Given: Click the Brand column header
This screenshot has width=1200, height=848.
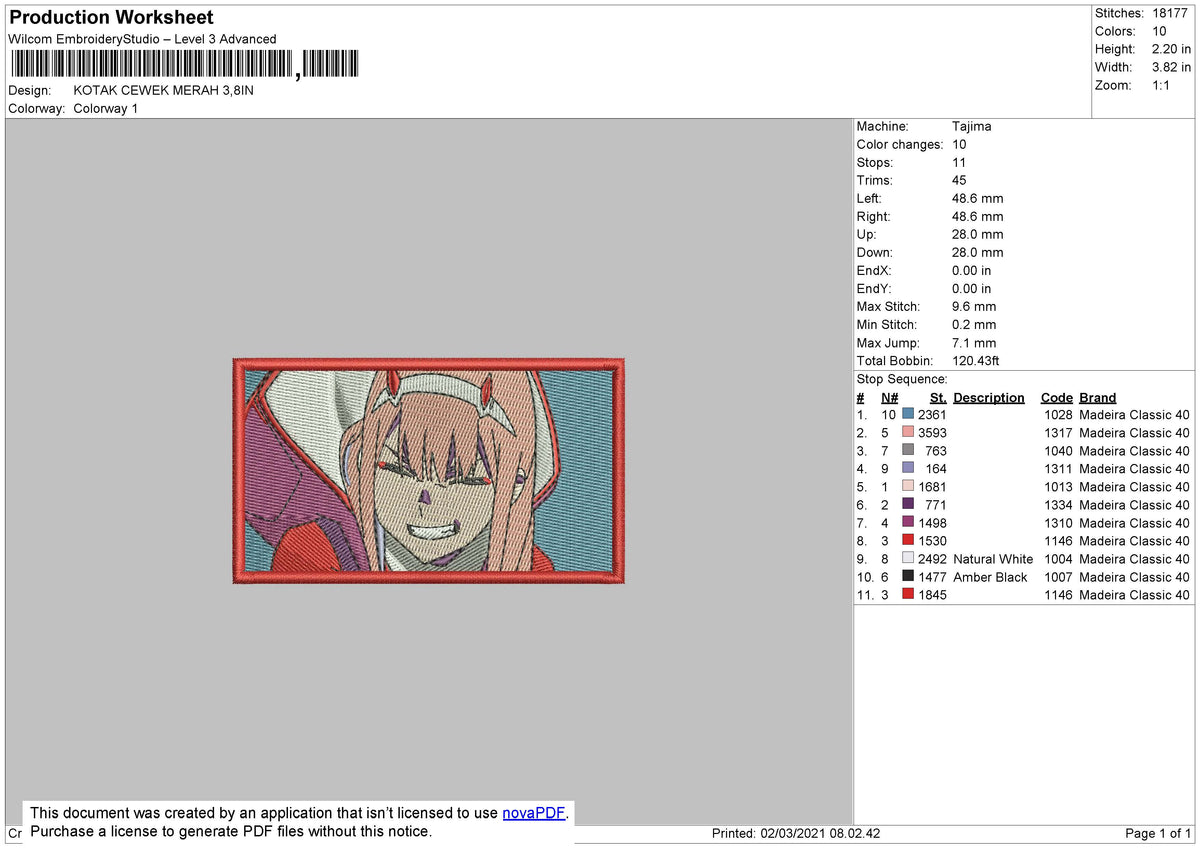Looking at the screenshot, I should 1097,397.
